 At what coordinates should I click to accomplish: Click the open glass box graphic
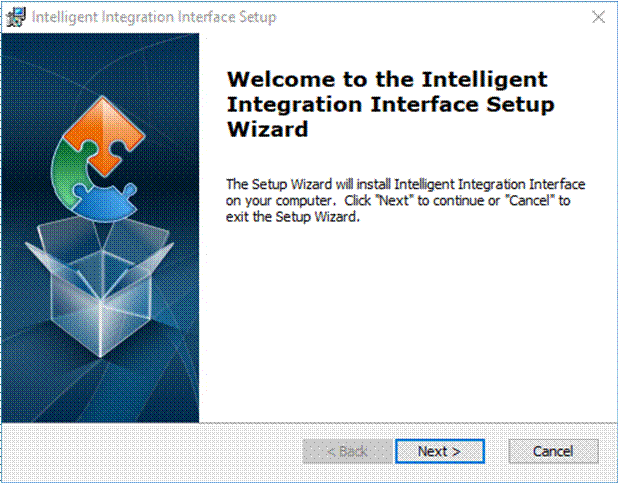tap(100, 286)
